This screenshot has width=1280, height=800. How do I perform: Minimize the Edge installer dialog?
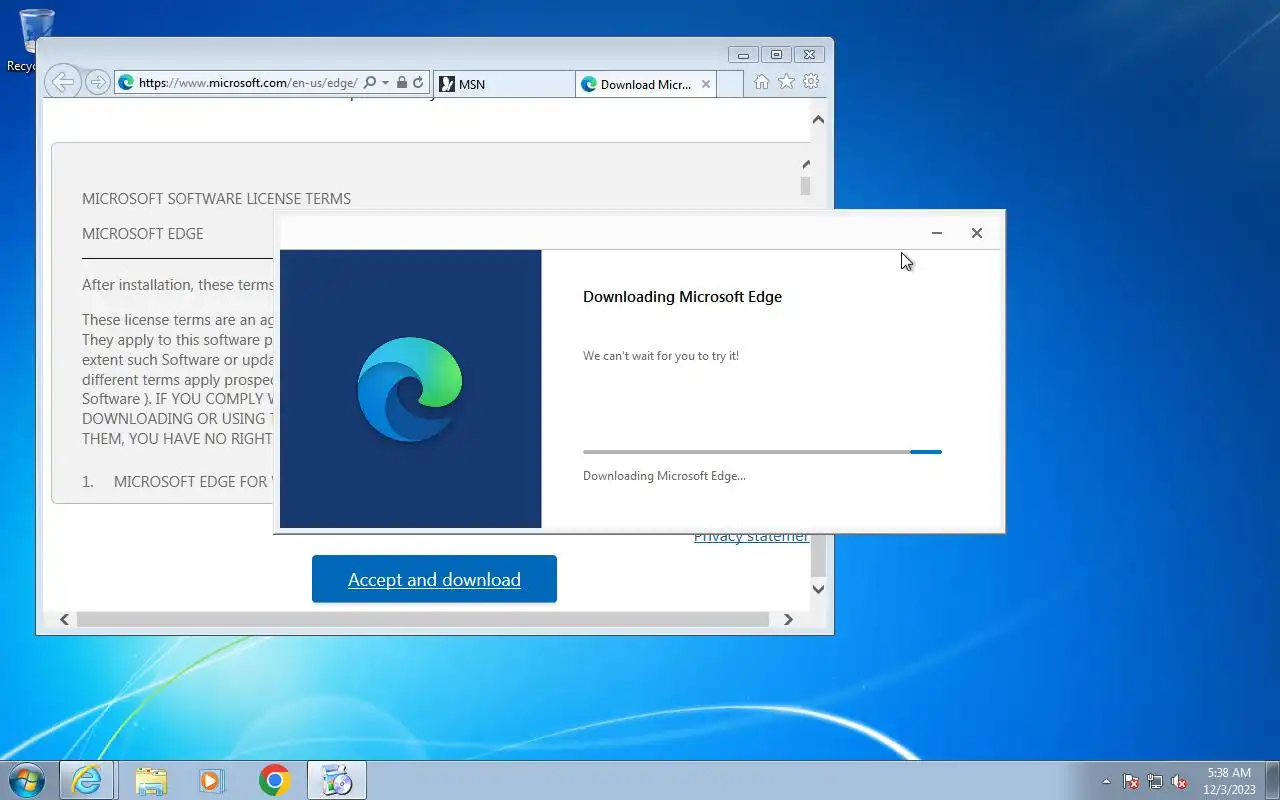(937, 233)
